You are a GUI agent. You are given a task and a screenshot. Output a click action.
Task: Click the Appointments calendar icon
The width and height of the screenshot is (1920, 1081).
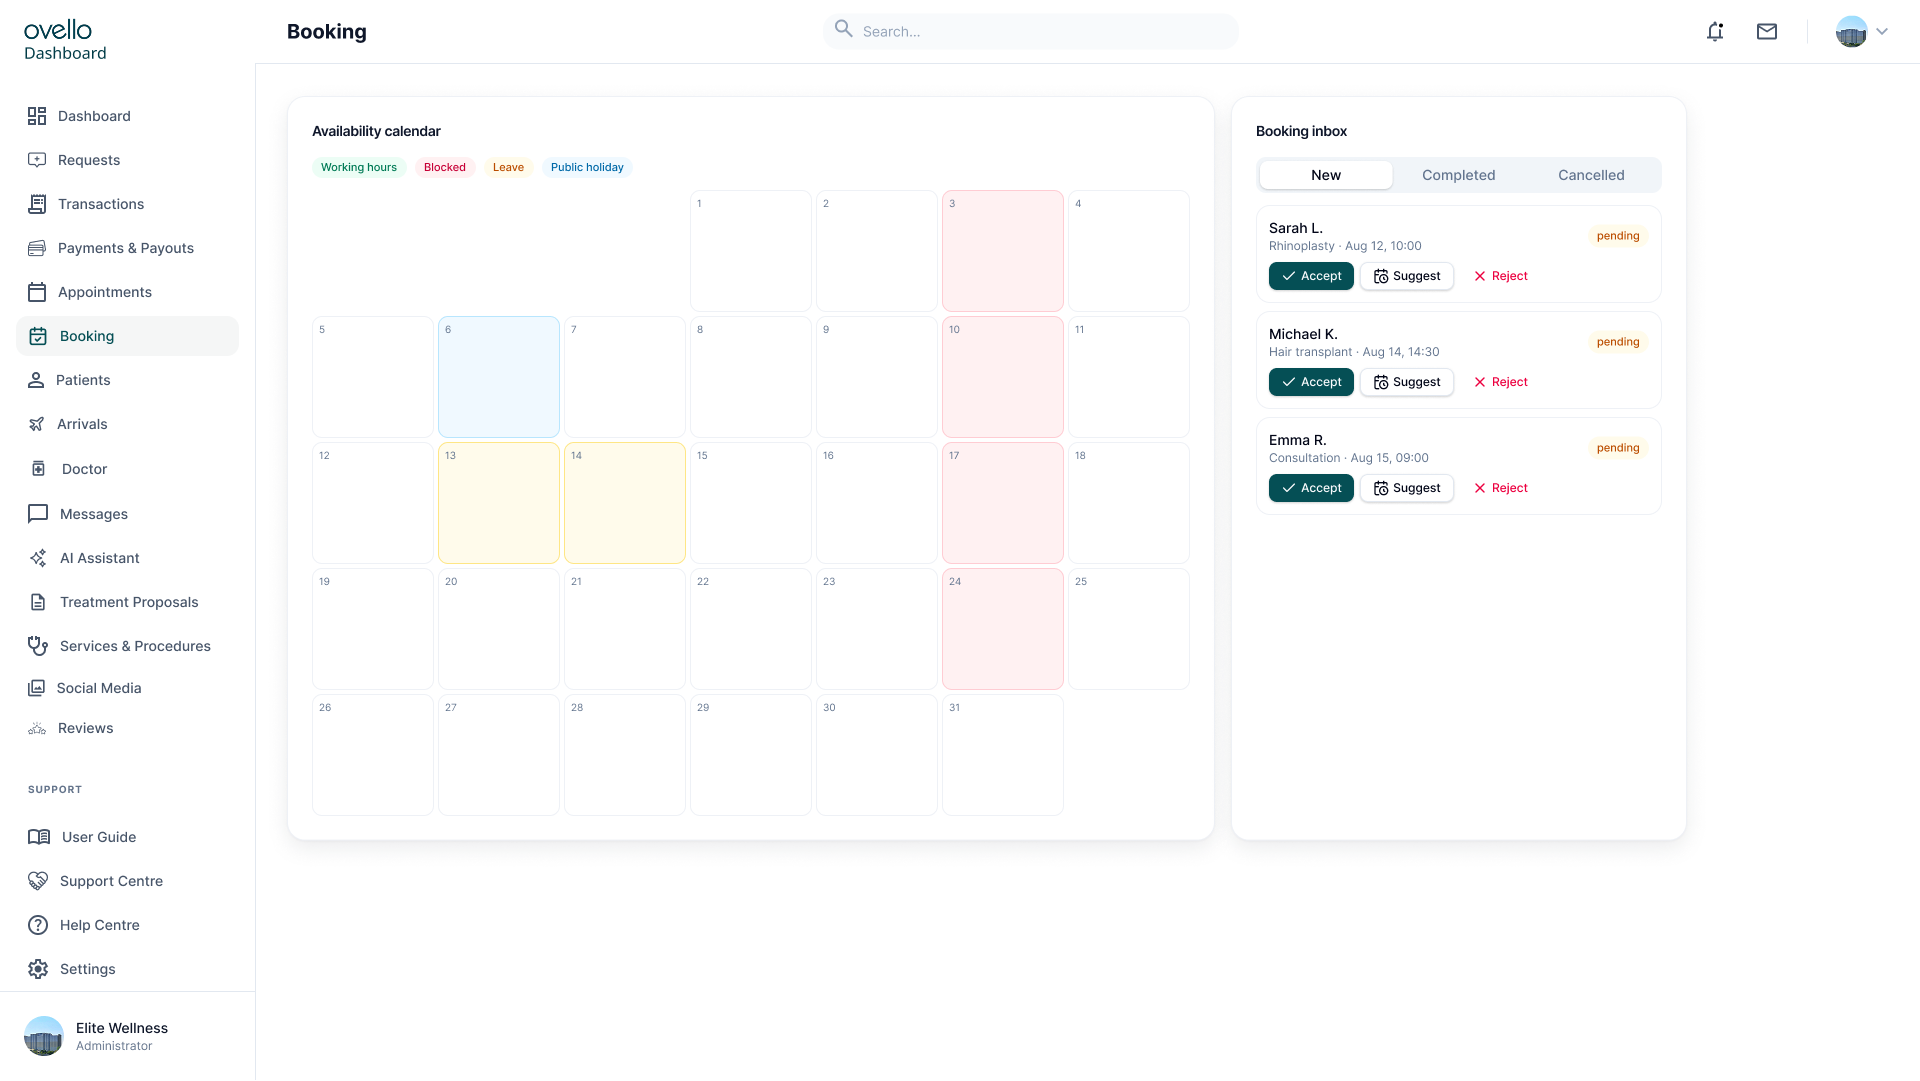pyautogui.click(x=37, y=292)
